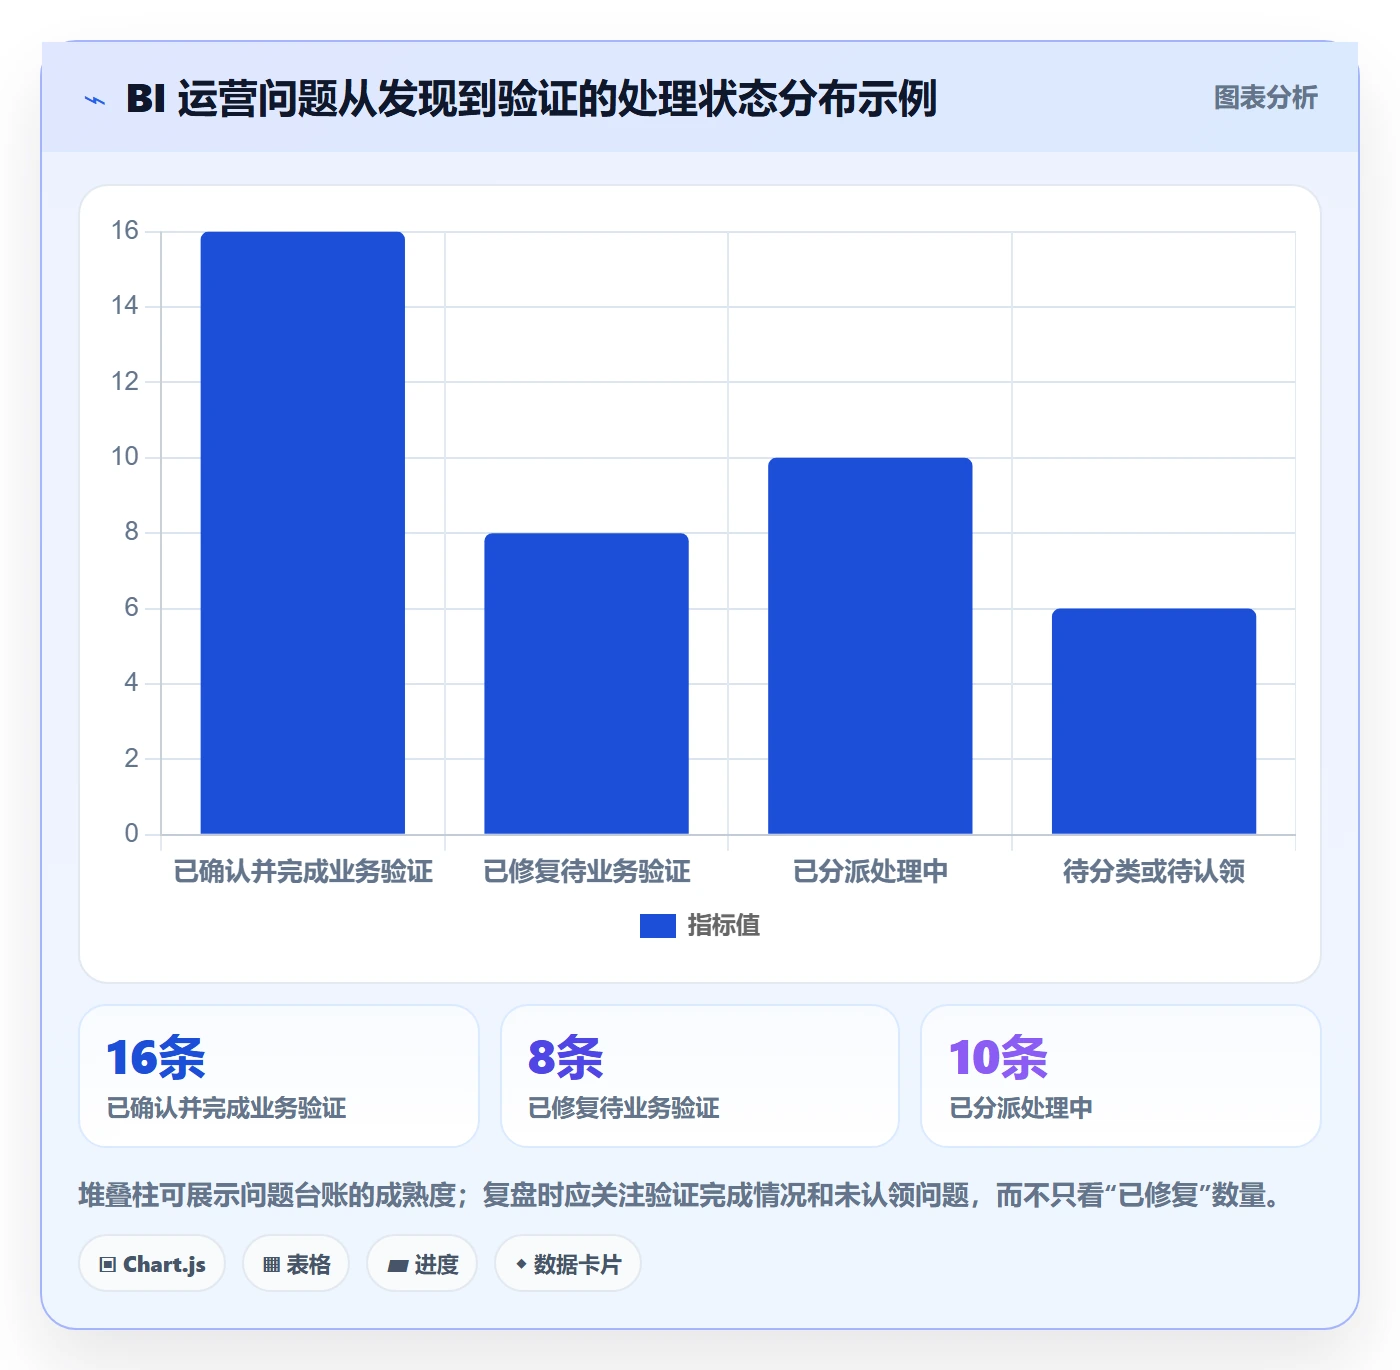Open the 8条 data card

700,1076
